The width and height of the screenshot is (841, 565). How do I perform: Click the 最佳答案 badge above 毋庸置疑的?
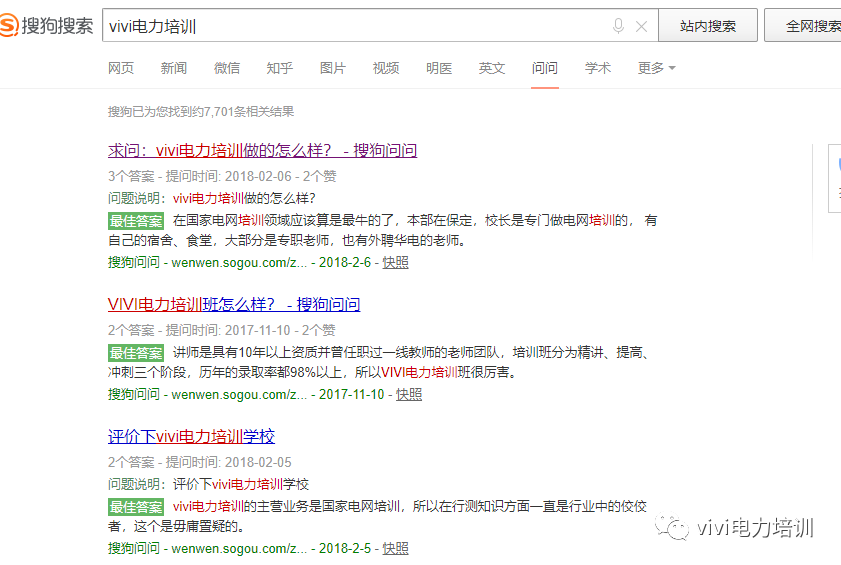pyautogui.click(x=136, y=507)
